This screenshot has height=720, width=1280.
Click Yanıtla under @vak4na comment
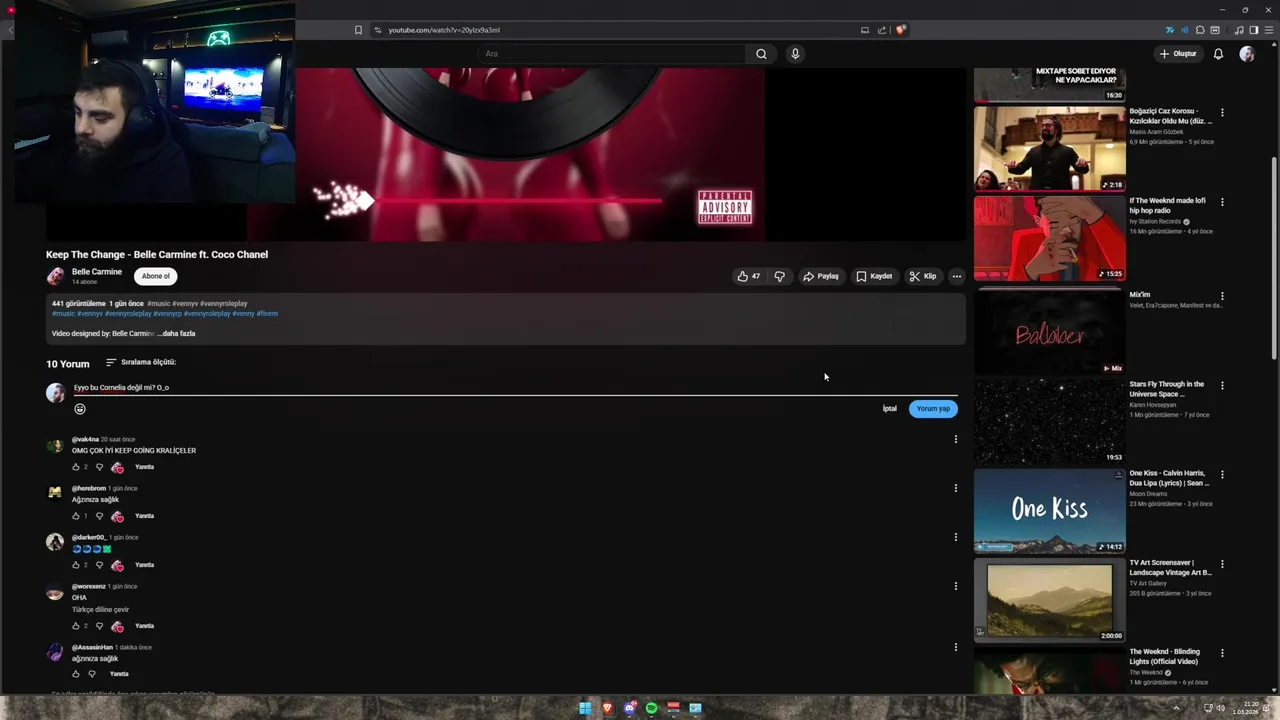pos(145,467)
